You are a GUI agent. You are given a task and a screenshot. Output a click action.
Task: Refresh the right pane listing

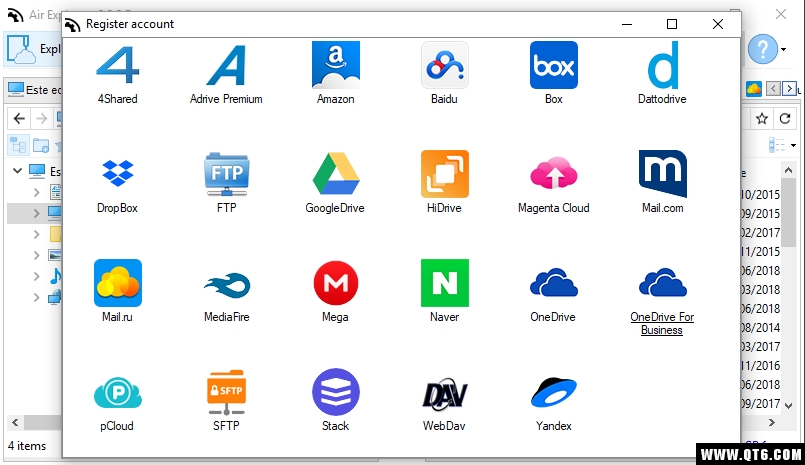coord(784,119)
